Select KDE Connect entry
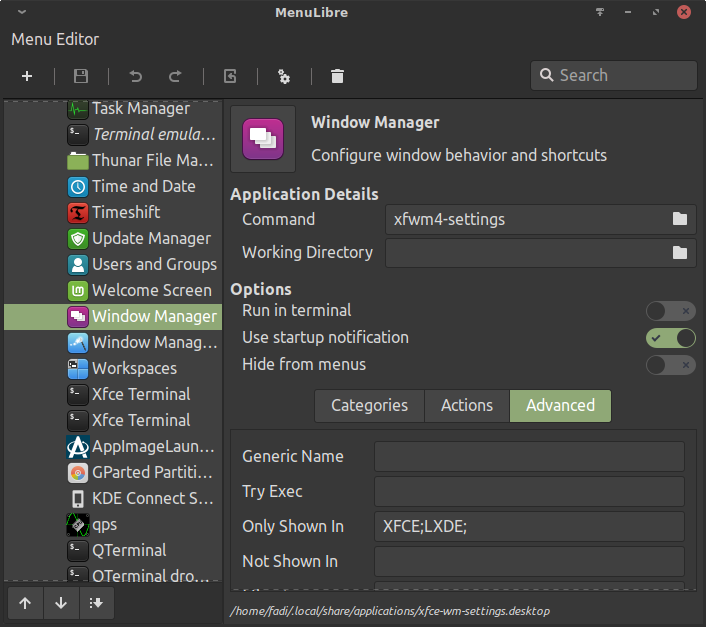This screenshot has width=706, height=627. click(113, 499)
